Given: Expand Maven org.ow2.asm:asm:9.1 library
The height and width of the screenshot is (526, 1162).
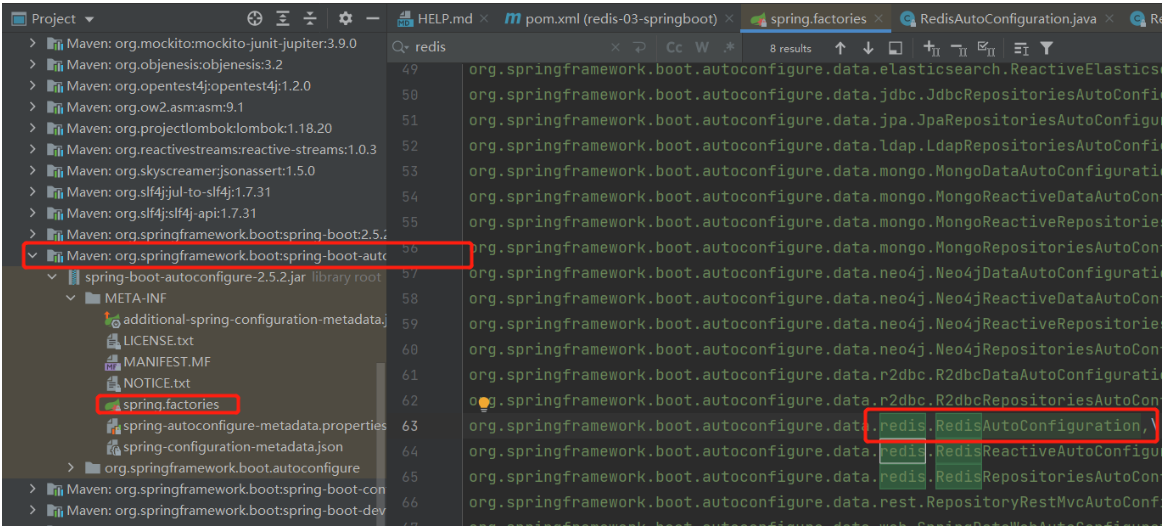Looking at the screenshot, I should [x=33, y=107].
